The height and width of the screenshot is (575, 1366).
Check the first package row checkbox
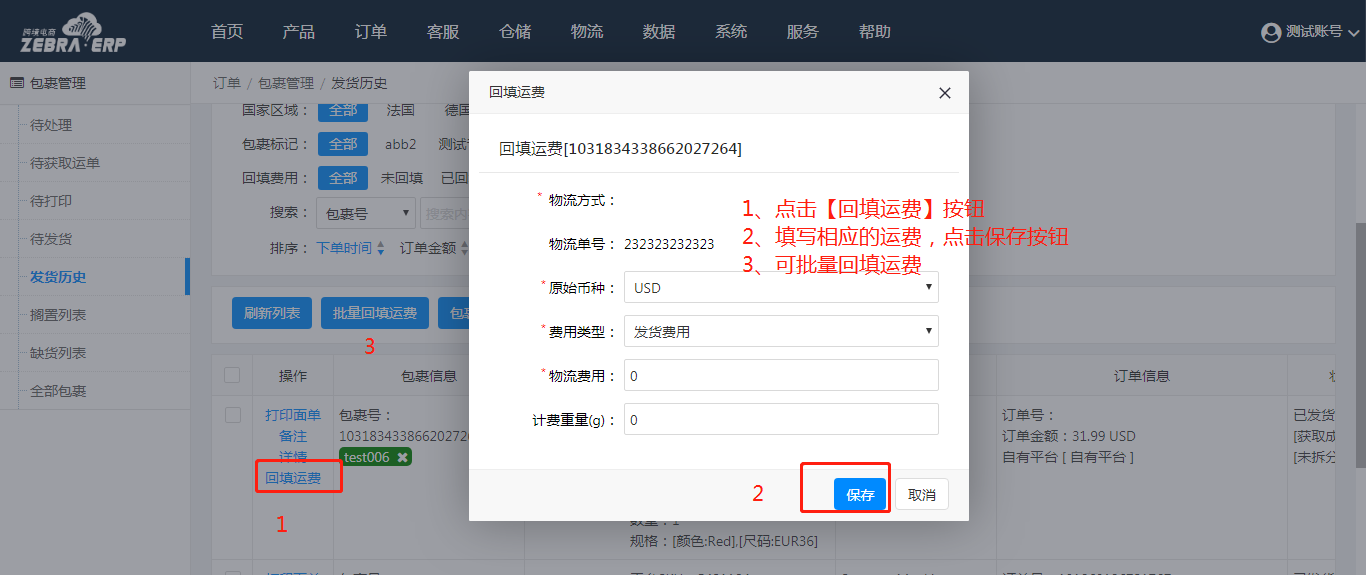pos(232,415)
